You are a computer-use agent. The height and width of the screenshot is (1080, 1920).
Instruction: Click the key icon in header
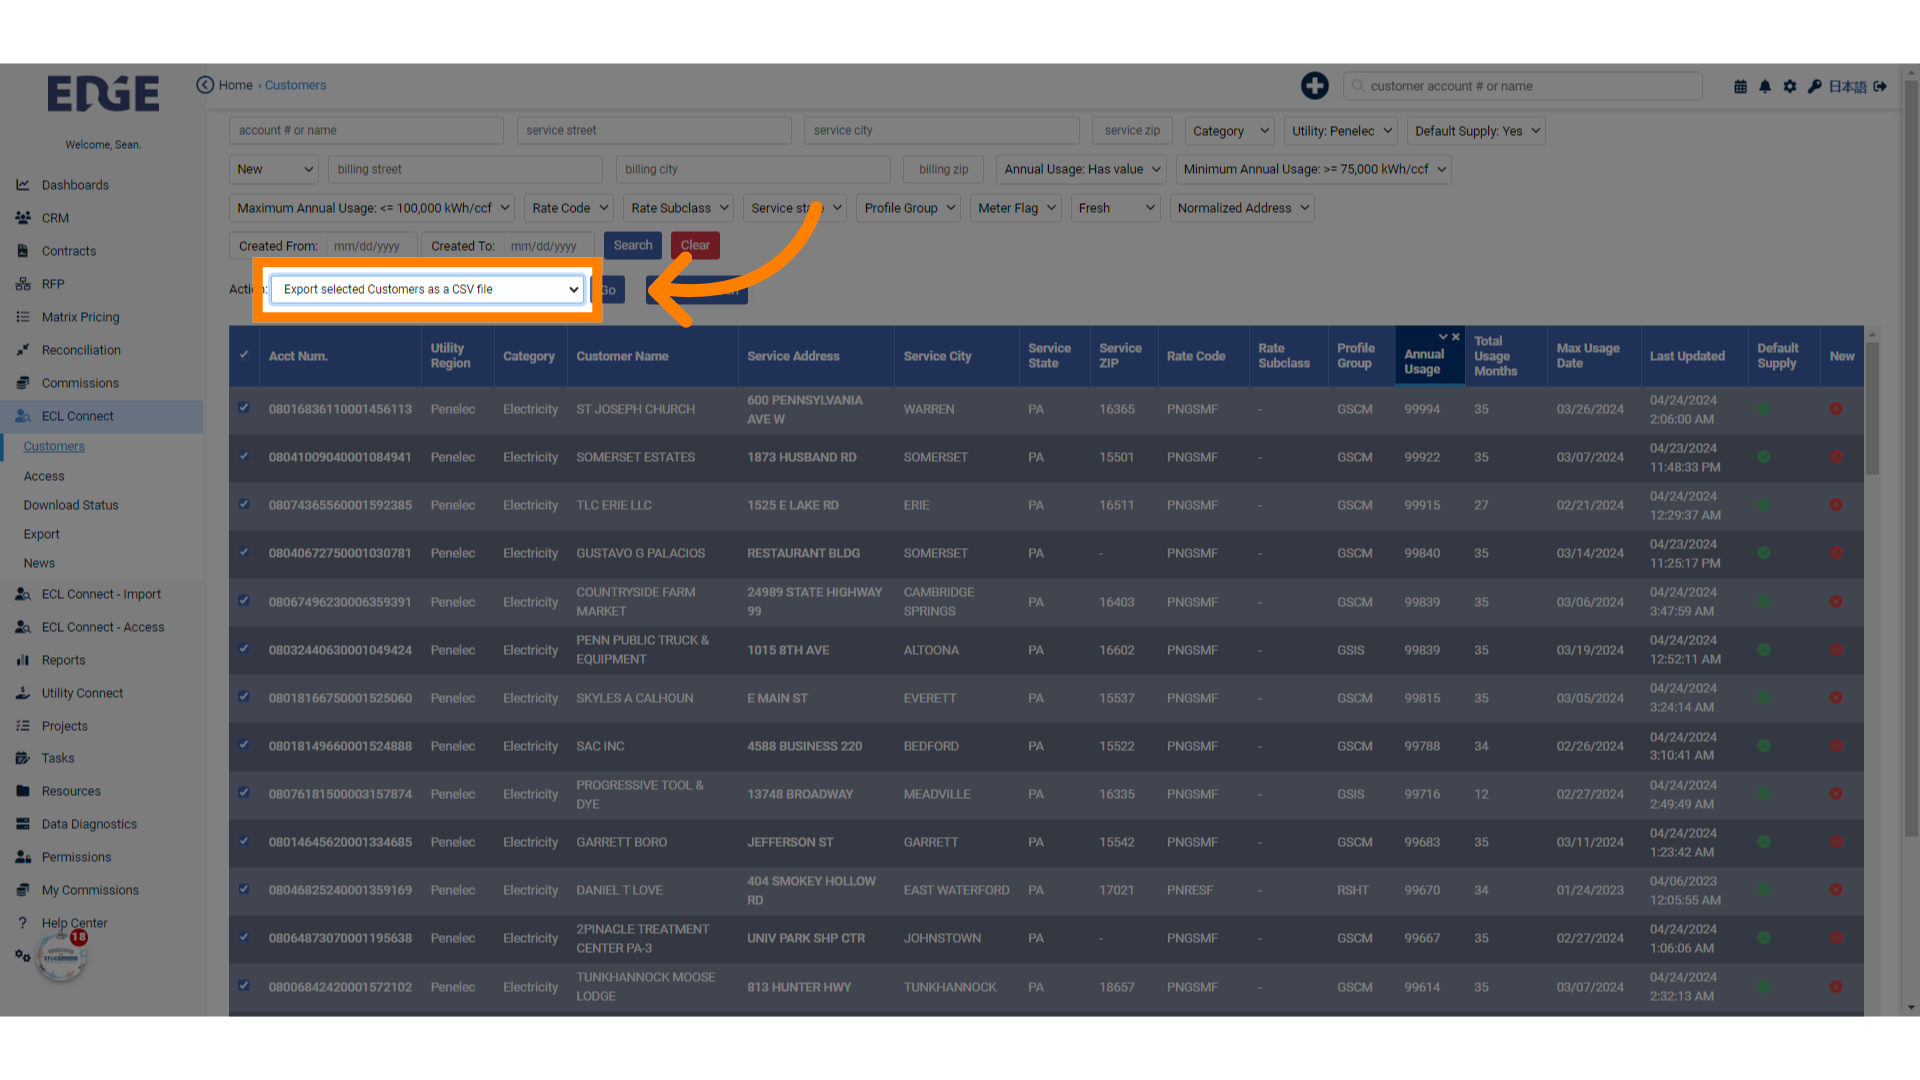[1815, 87]
